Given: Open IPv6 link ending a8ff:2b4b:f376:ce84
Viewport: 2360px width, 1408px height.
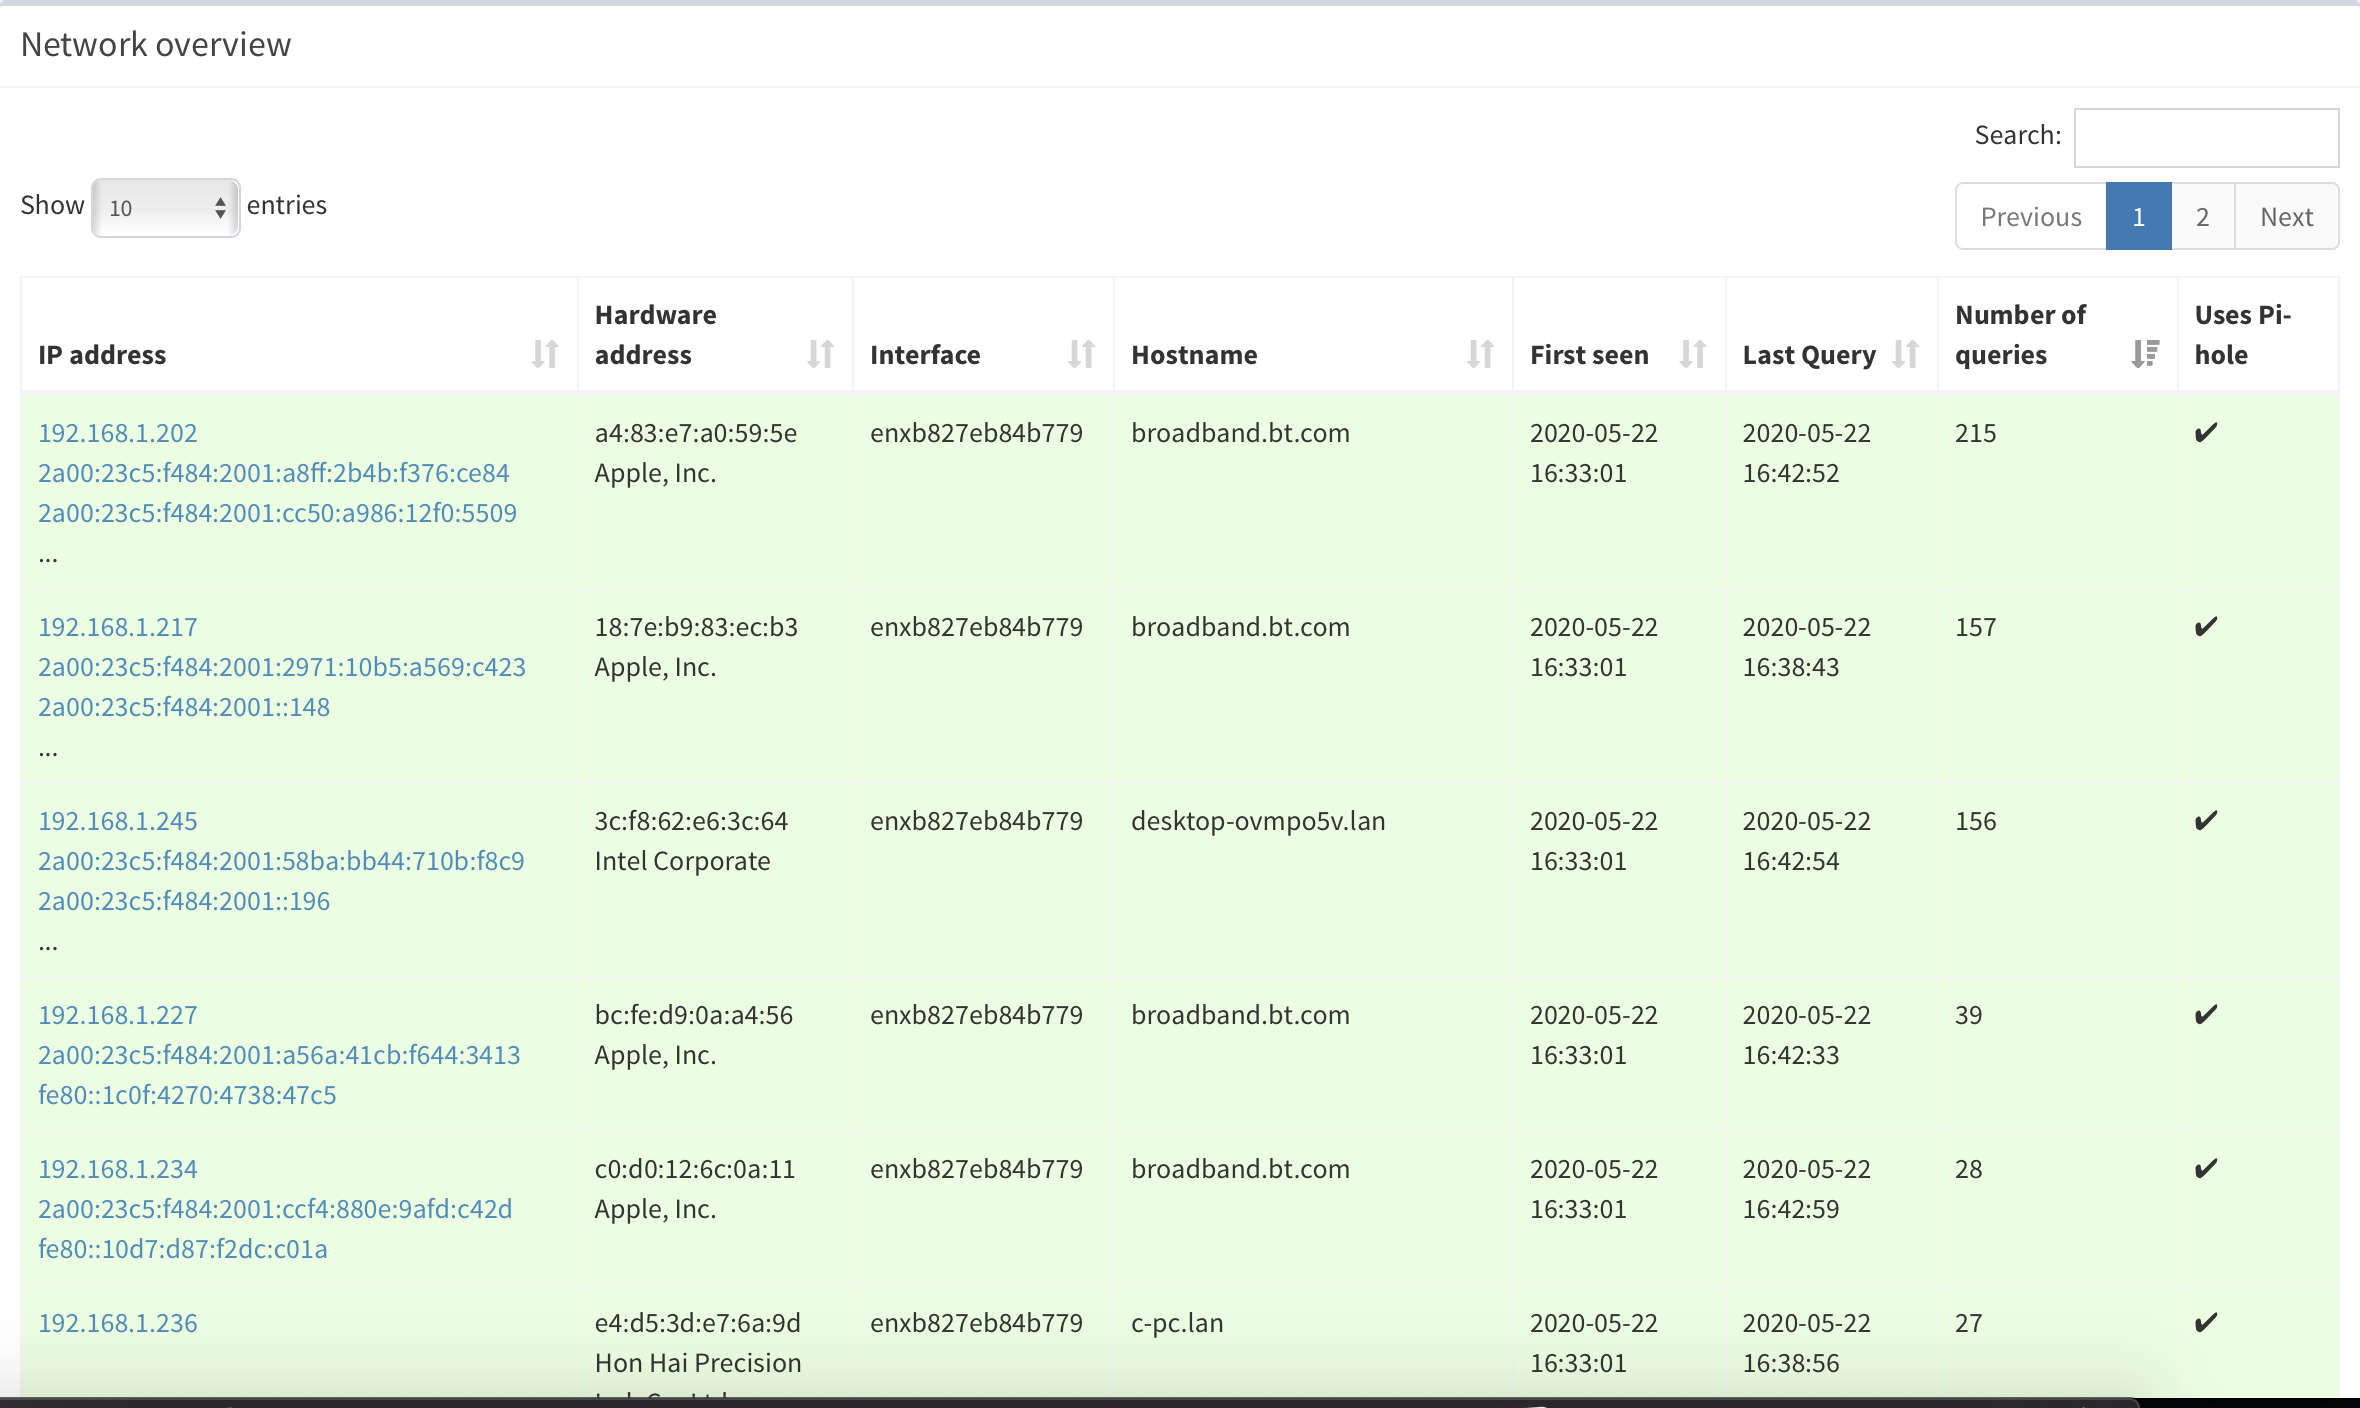Looking at the screenshot, I should 274,473.
